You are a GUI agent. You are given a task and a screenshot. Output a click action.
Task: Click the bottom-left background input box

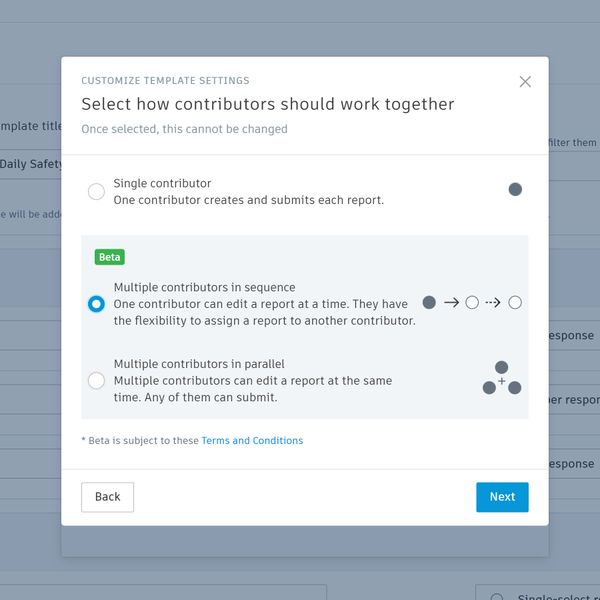click(x=160, y=593)
